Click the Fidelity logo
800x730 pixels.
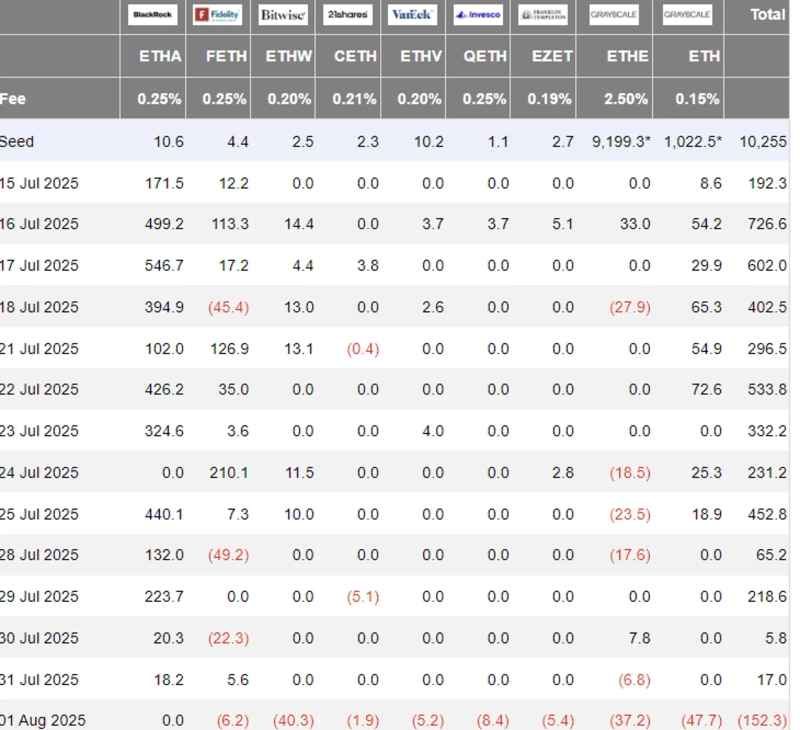coord(218,15)
